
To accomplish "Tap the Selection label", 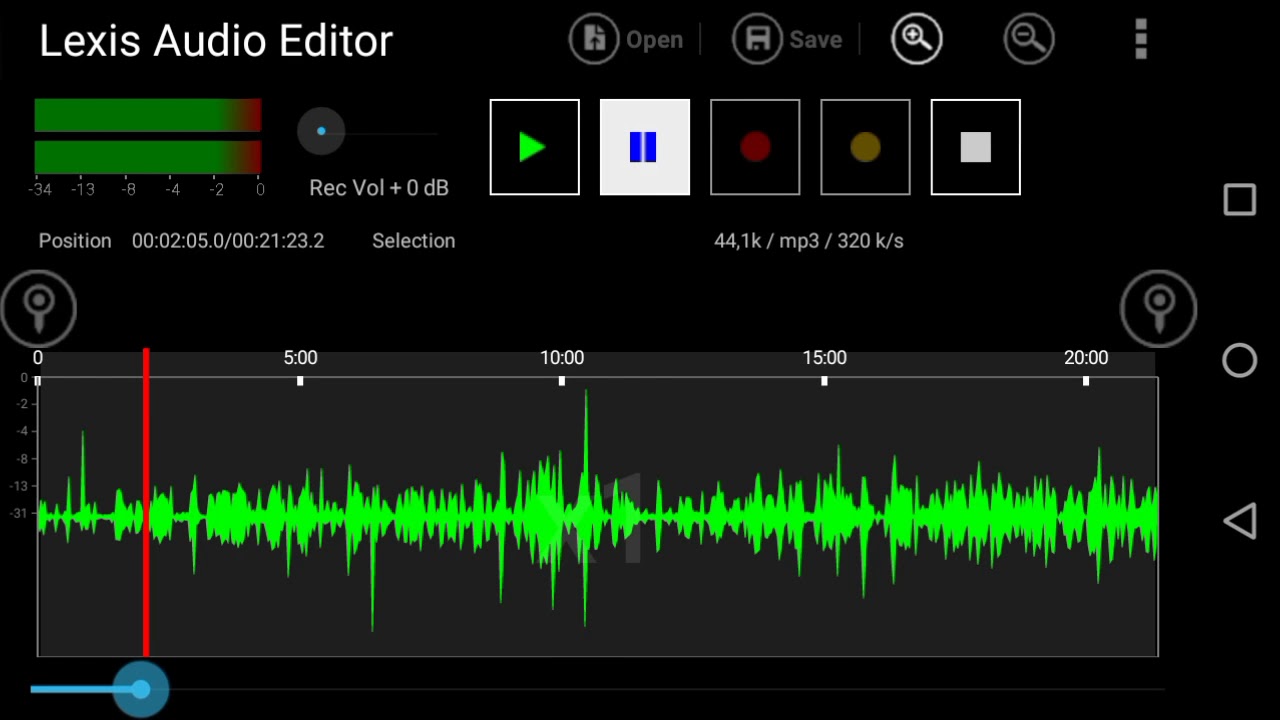I will point(414,241).
